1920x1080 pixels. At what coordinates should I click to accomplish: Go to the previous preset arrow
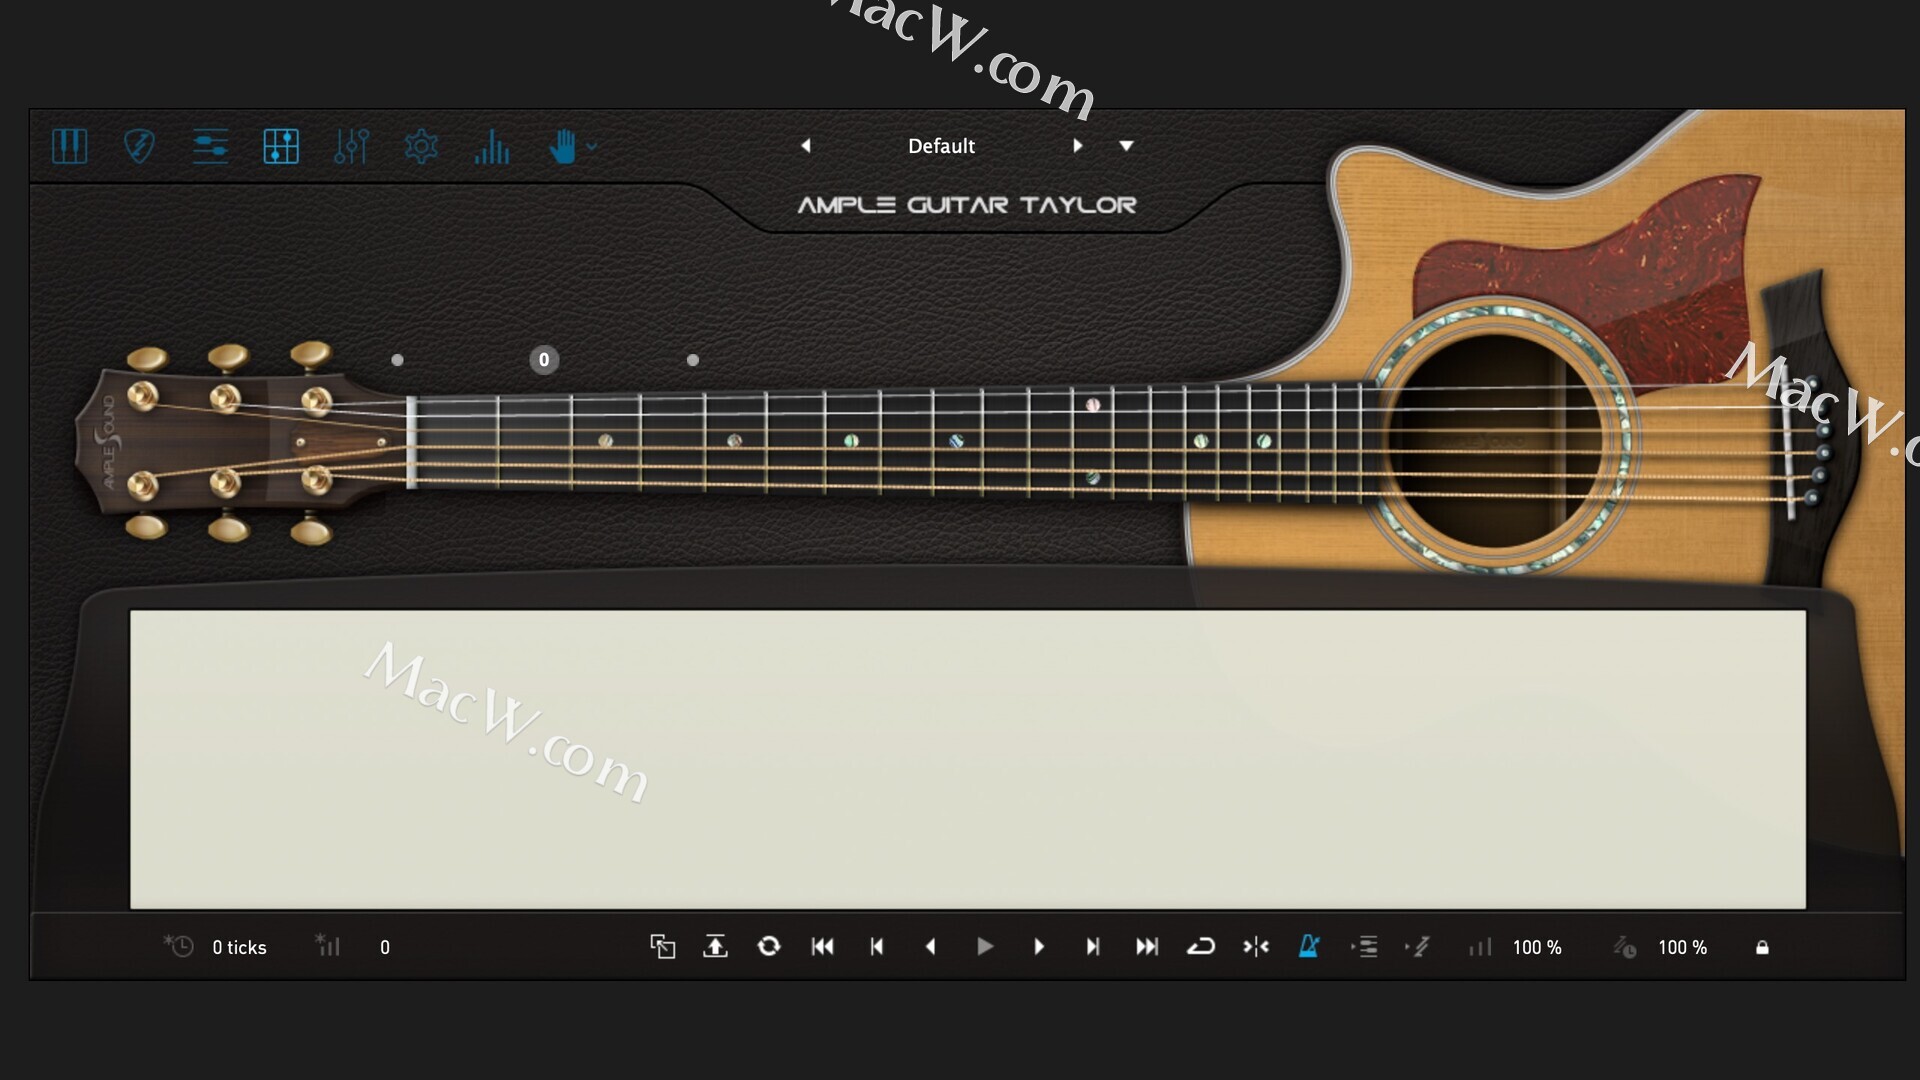(x=805, y=146)
